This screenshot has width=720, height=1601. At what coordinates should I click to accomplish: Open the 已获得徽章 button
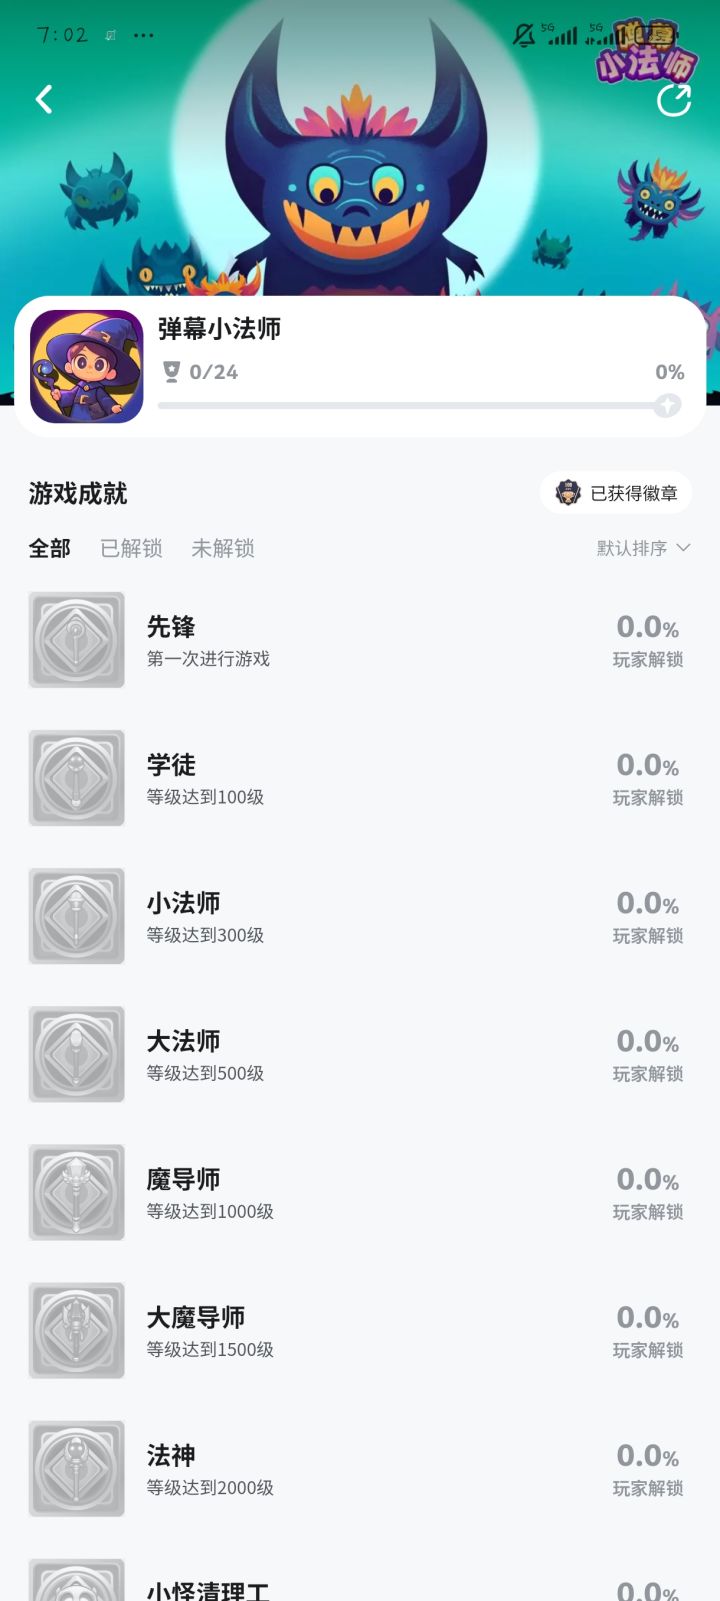(x=616, y=493)
